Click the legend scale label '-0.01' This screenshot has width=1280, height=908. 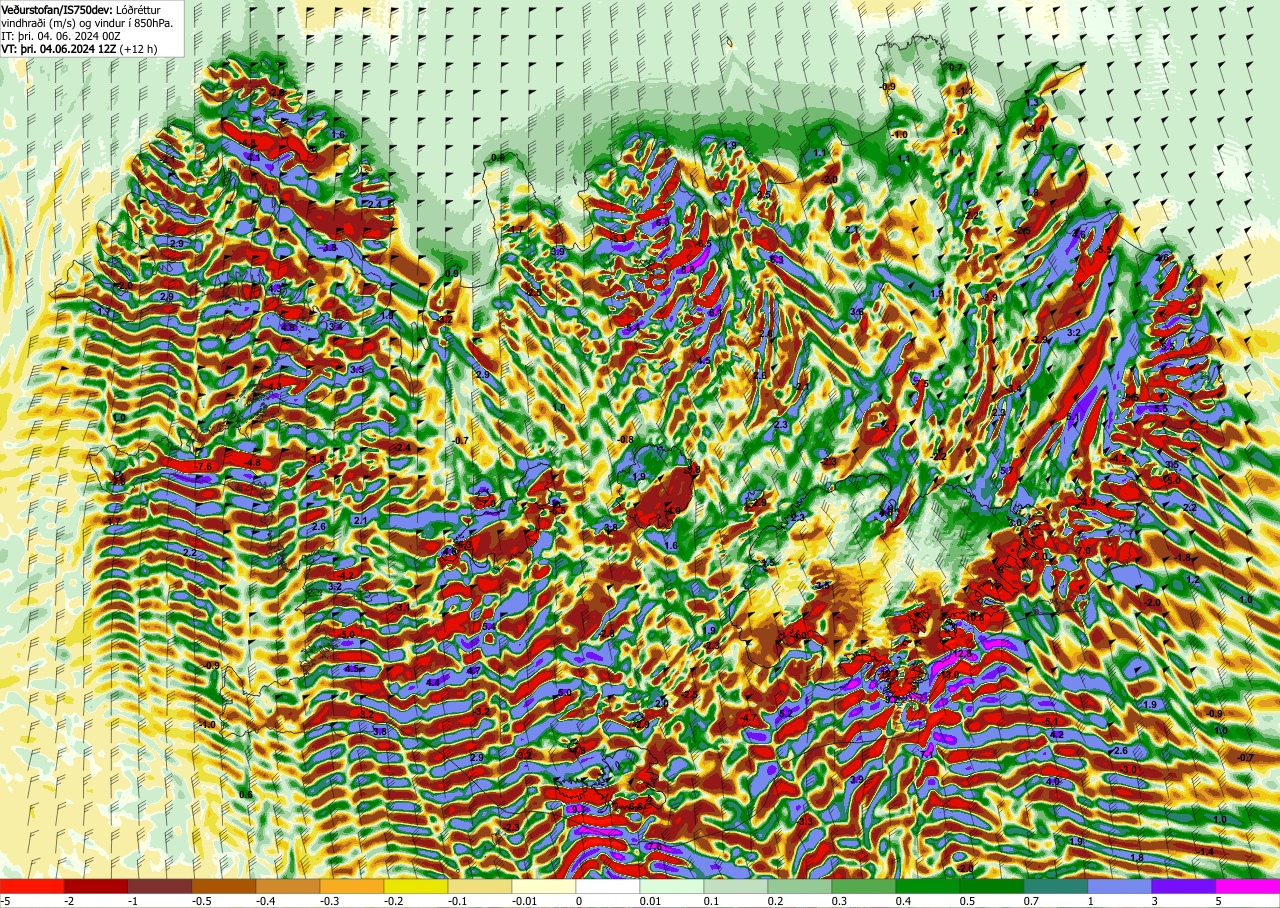tap(524, 901)
